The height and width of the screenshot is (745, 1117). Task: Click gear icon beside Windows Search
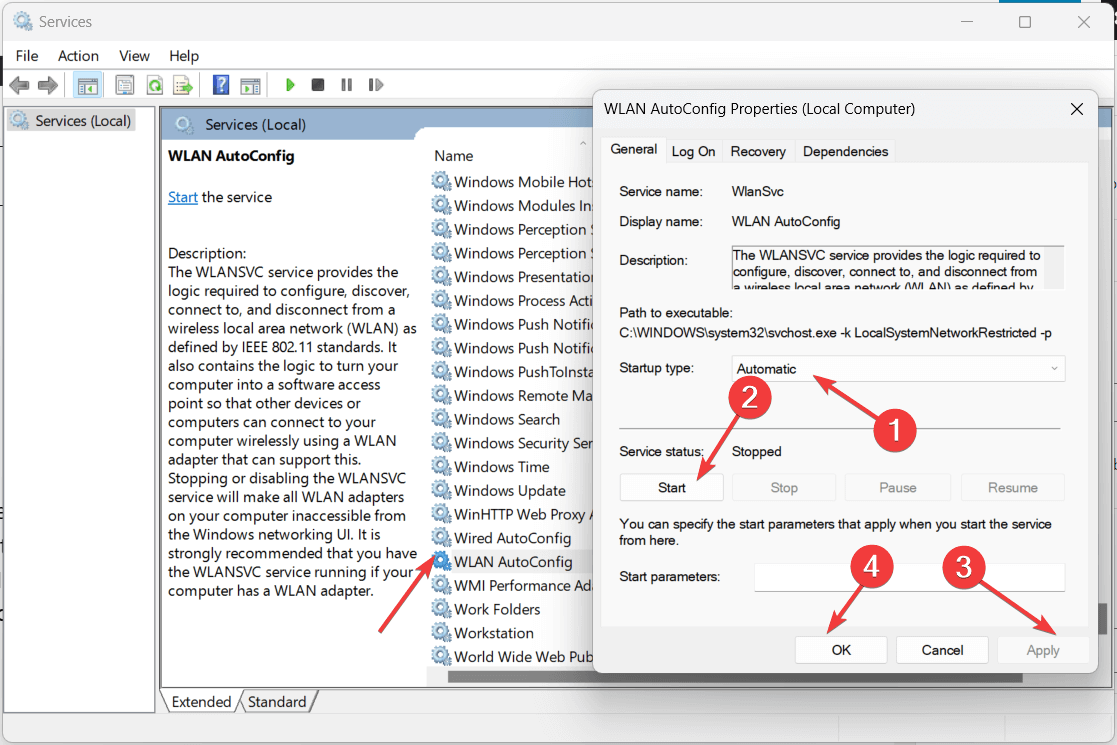442,419
